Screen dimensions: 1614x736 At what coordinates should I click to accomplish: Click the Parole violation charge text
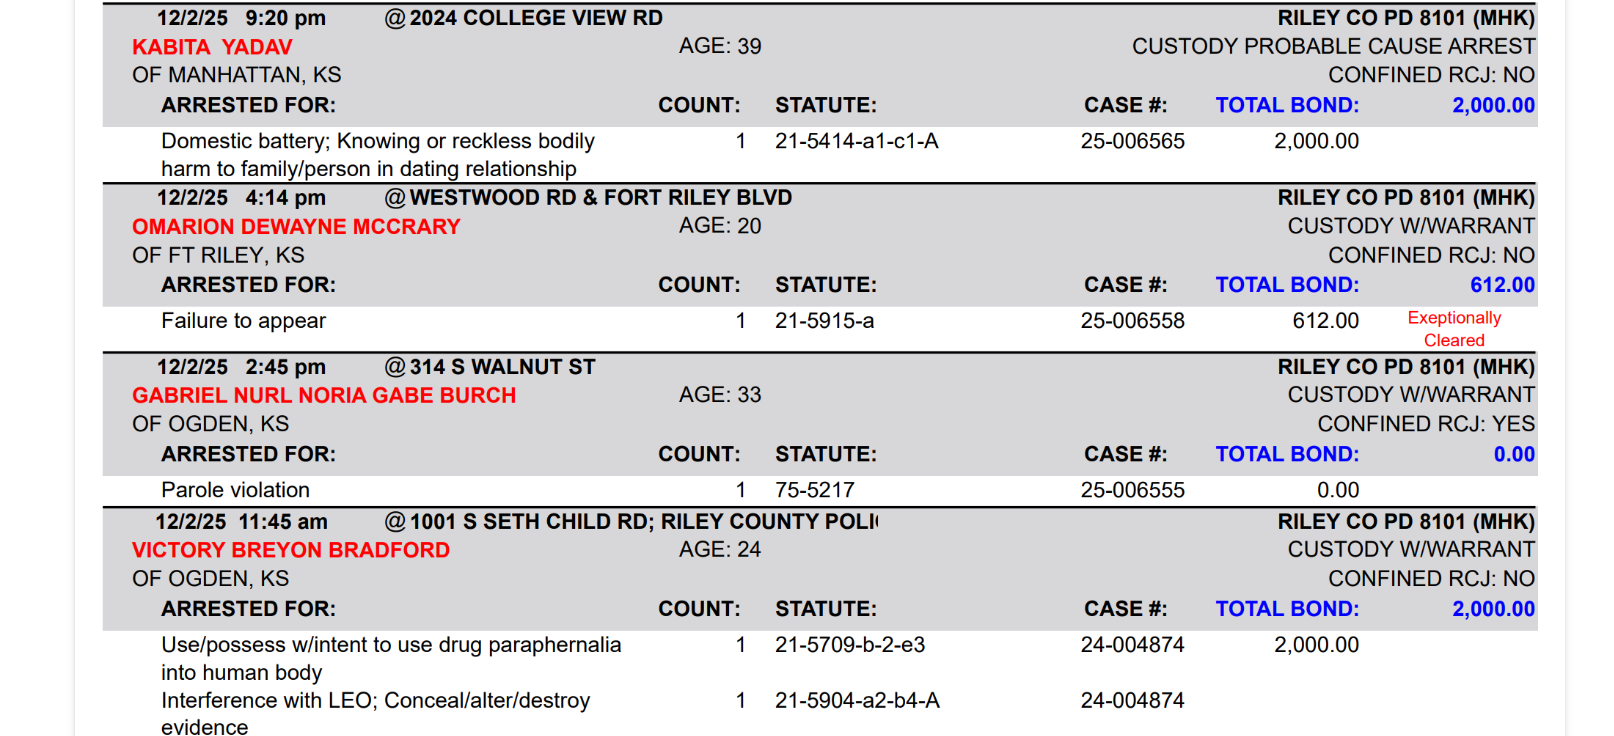pos(235,490)
